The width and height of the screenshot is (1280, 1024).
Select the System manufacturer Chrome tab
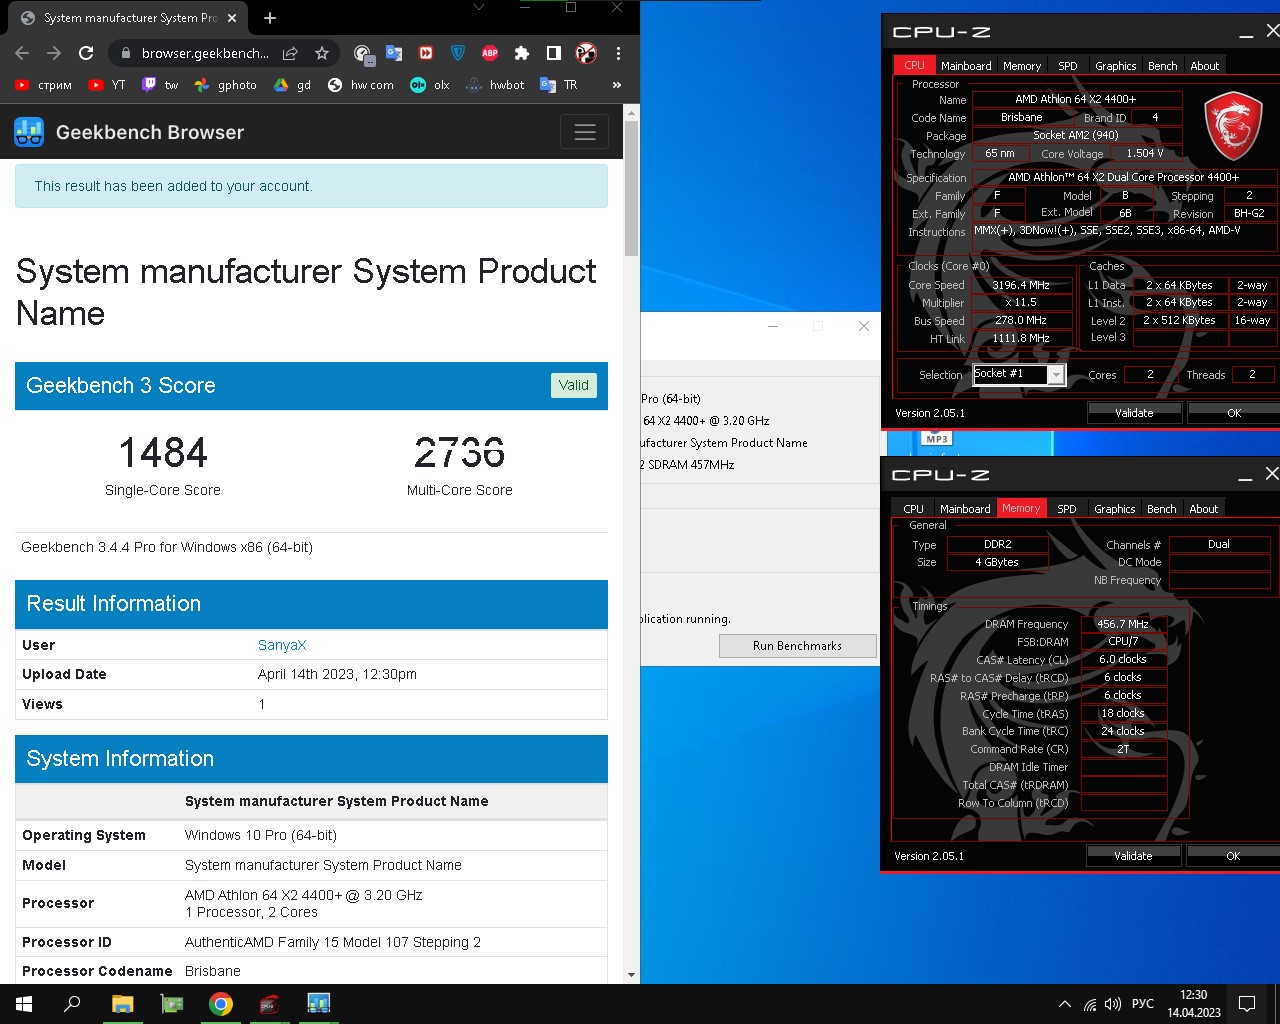coord(130,18)
